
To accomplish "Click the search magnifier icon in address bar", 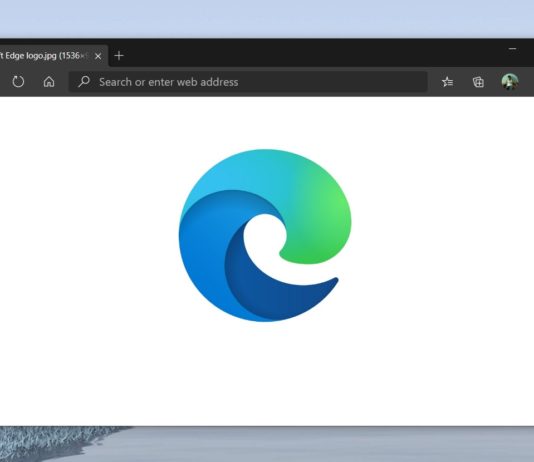I will 84,81.
